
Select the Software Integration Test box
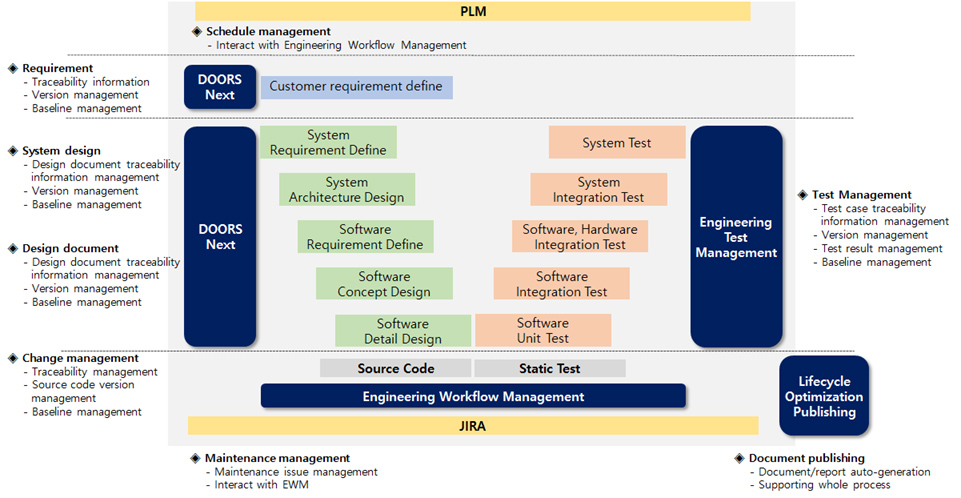pos(561,284)
